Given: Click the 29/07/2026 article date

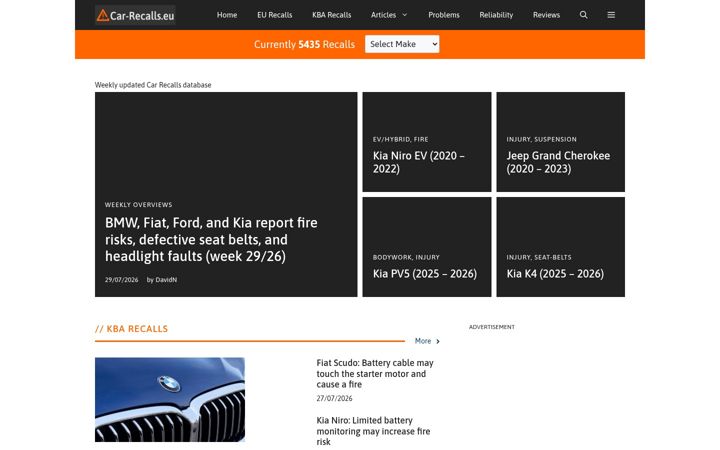Looking at the screenshot, I should 121,280.
